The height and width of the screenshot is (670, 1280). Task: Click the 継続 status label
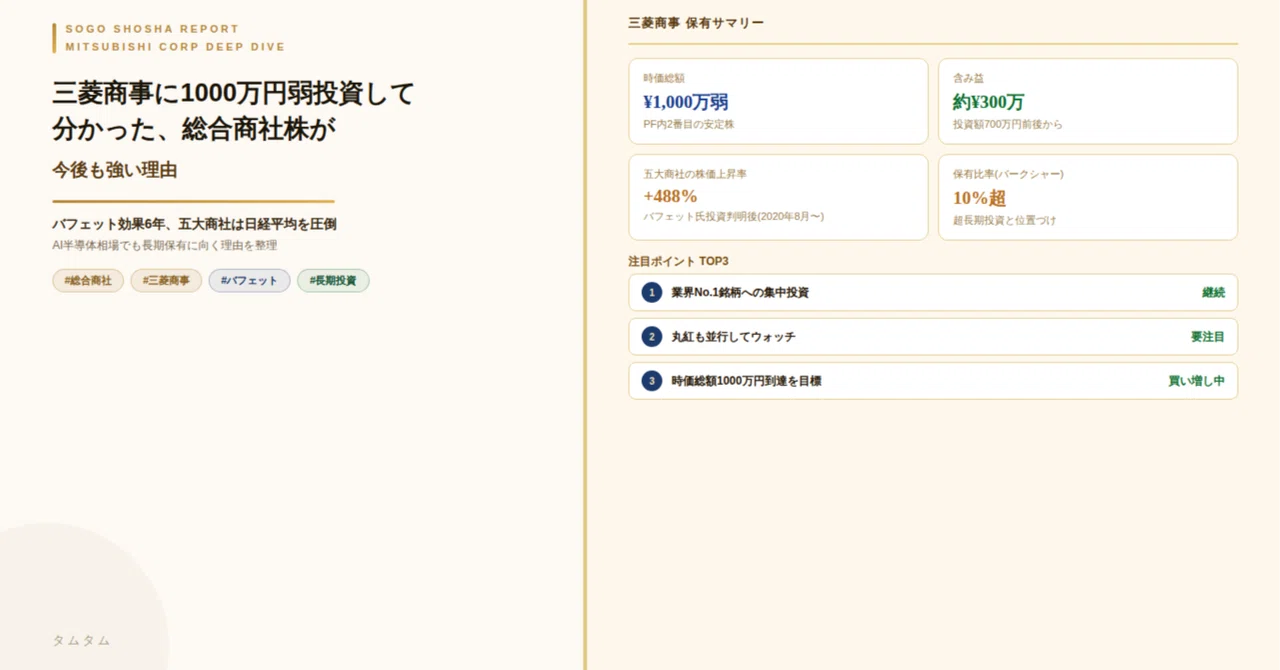1213,293
